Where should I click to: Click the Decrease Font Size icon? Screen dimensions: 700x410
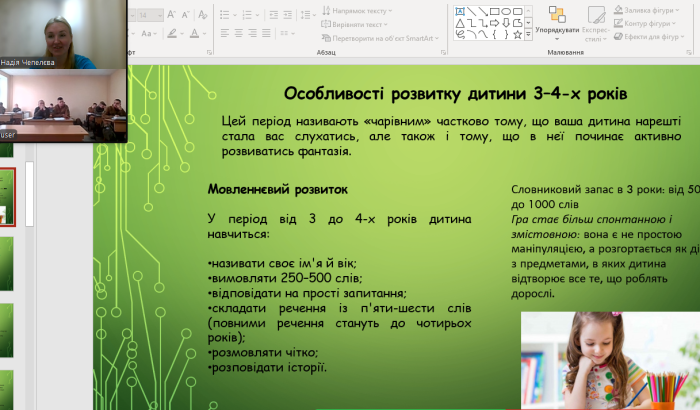pos(187,15)
